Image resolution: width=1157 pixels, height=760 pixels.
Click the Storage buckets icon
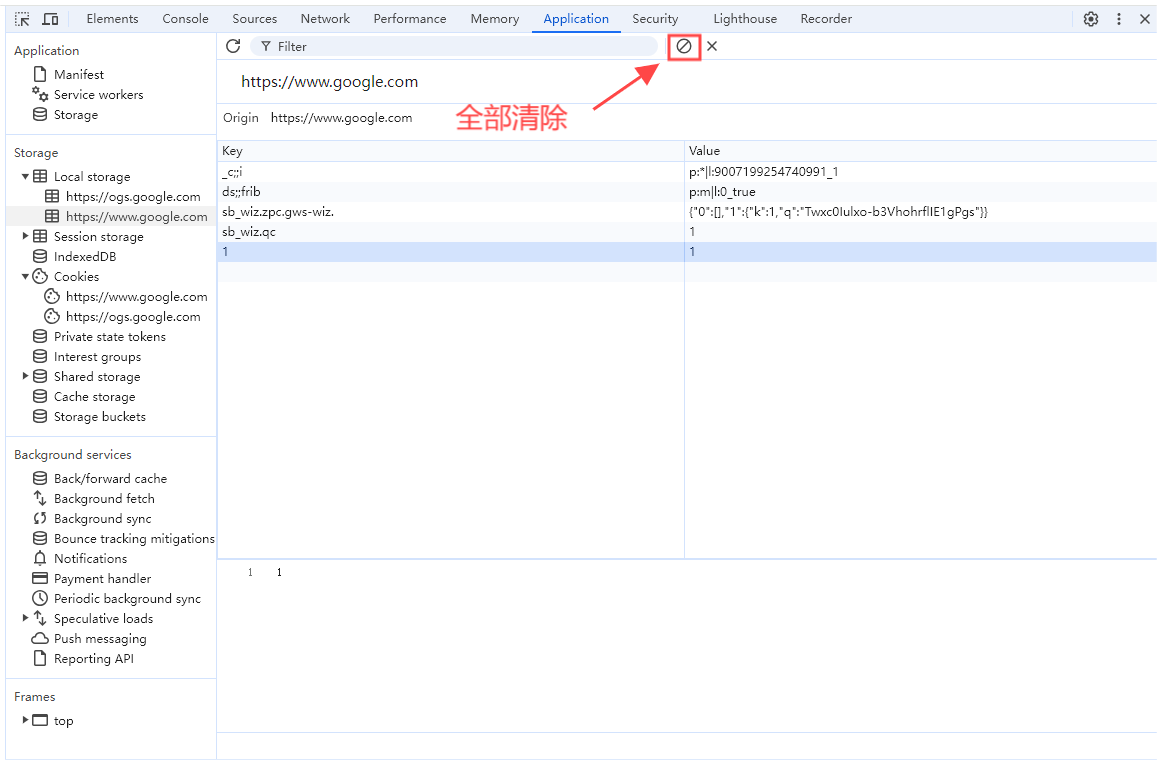(x=40, y=416)
